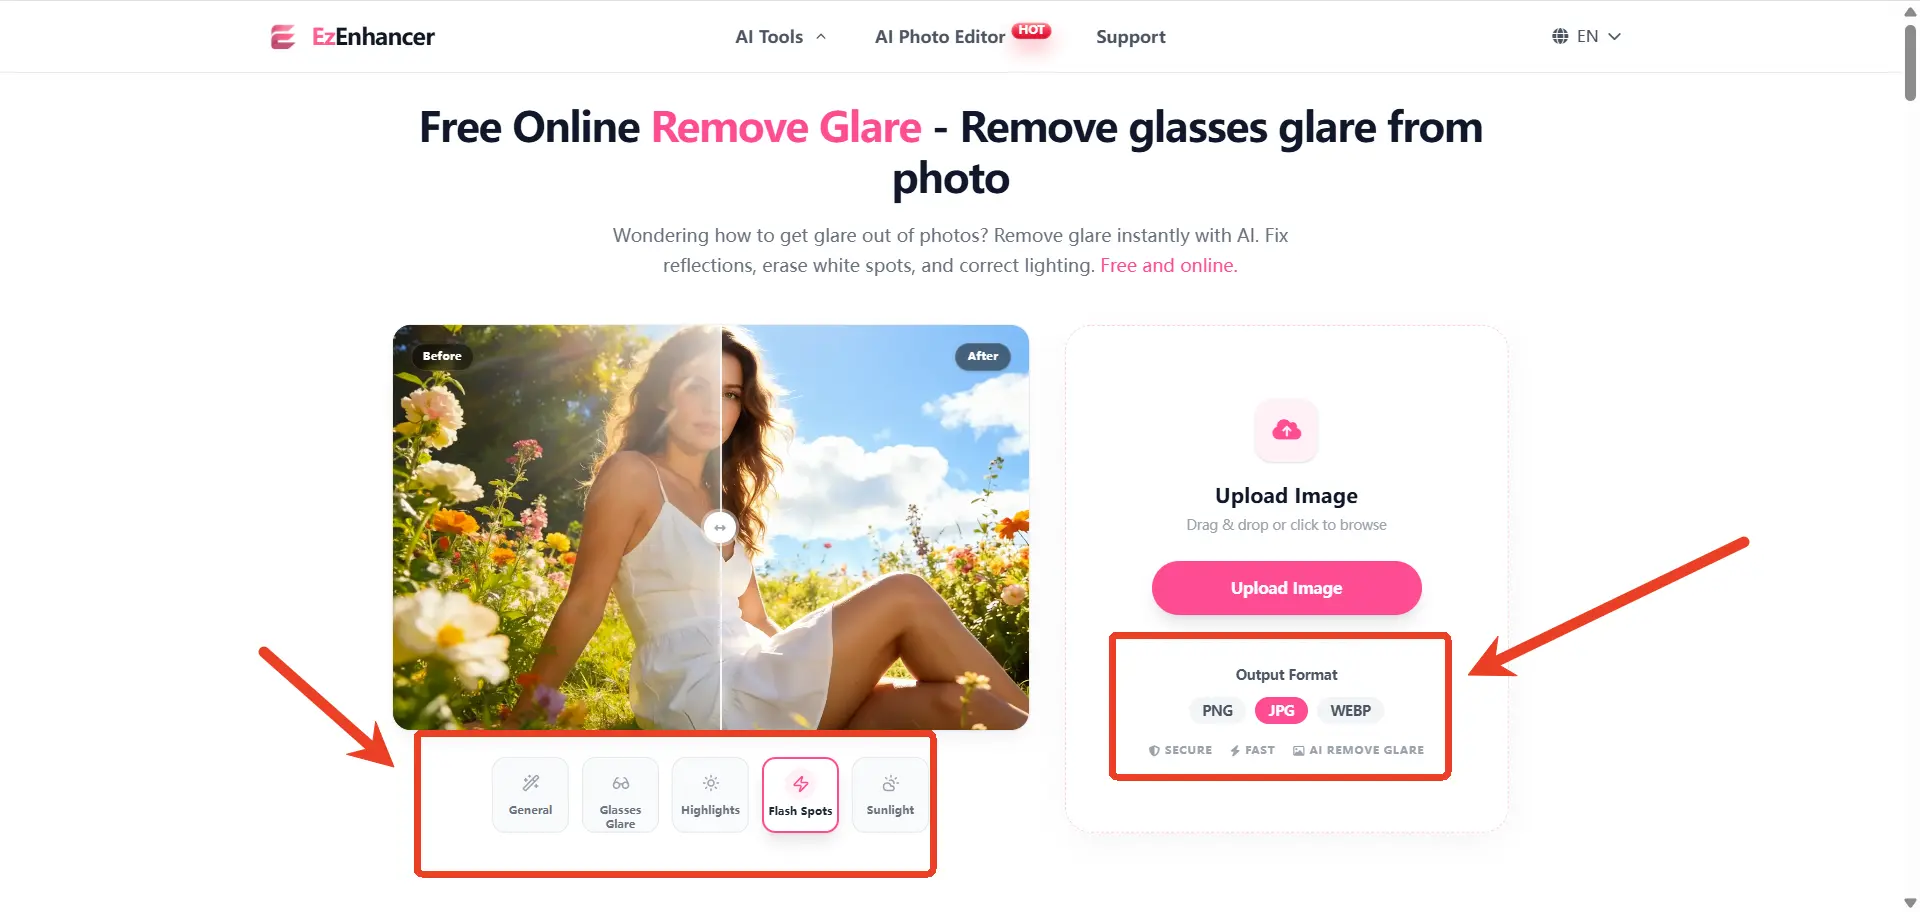This screenshot has height=912, width=1920.
Task: Click the EzEnhancer logo icon
Action: [283, 37]
